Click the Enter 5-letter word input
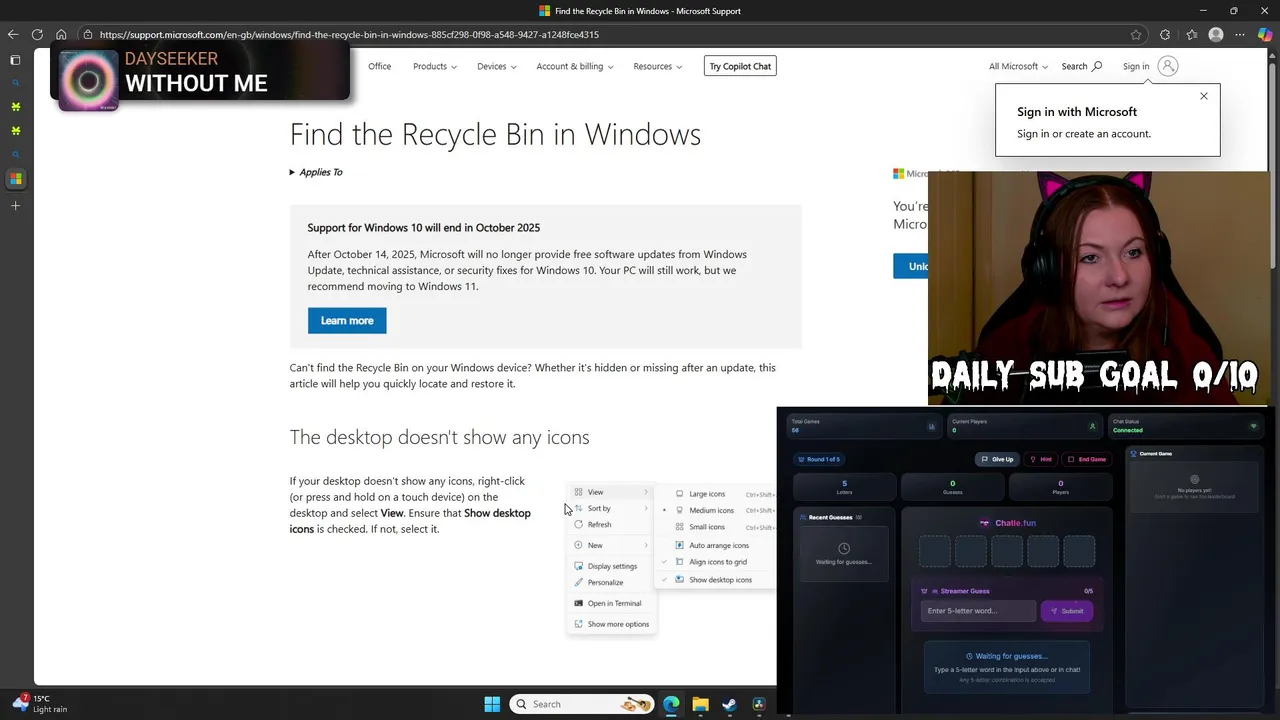The image size is (1280, 720). (978, 611)
